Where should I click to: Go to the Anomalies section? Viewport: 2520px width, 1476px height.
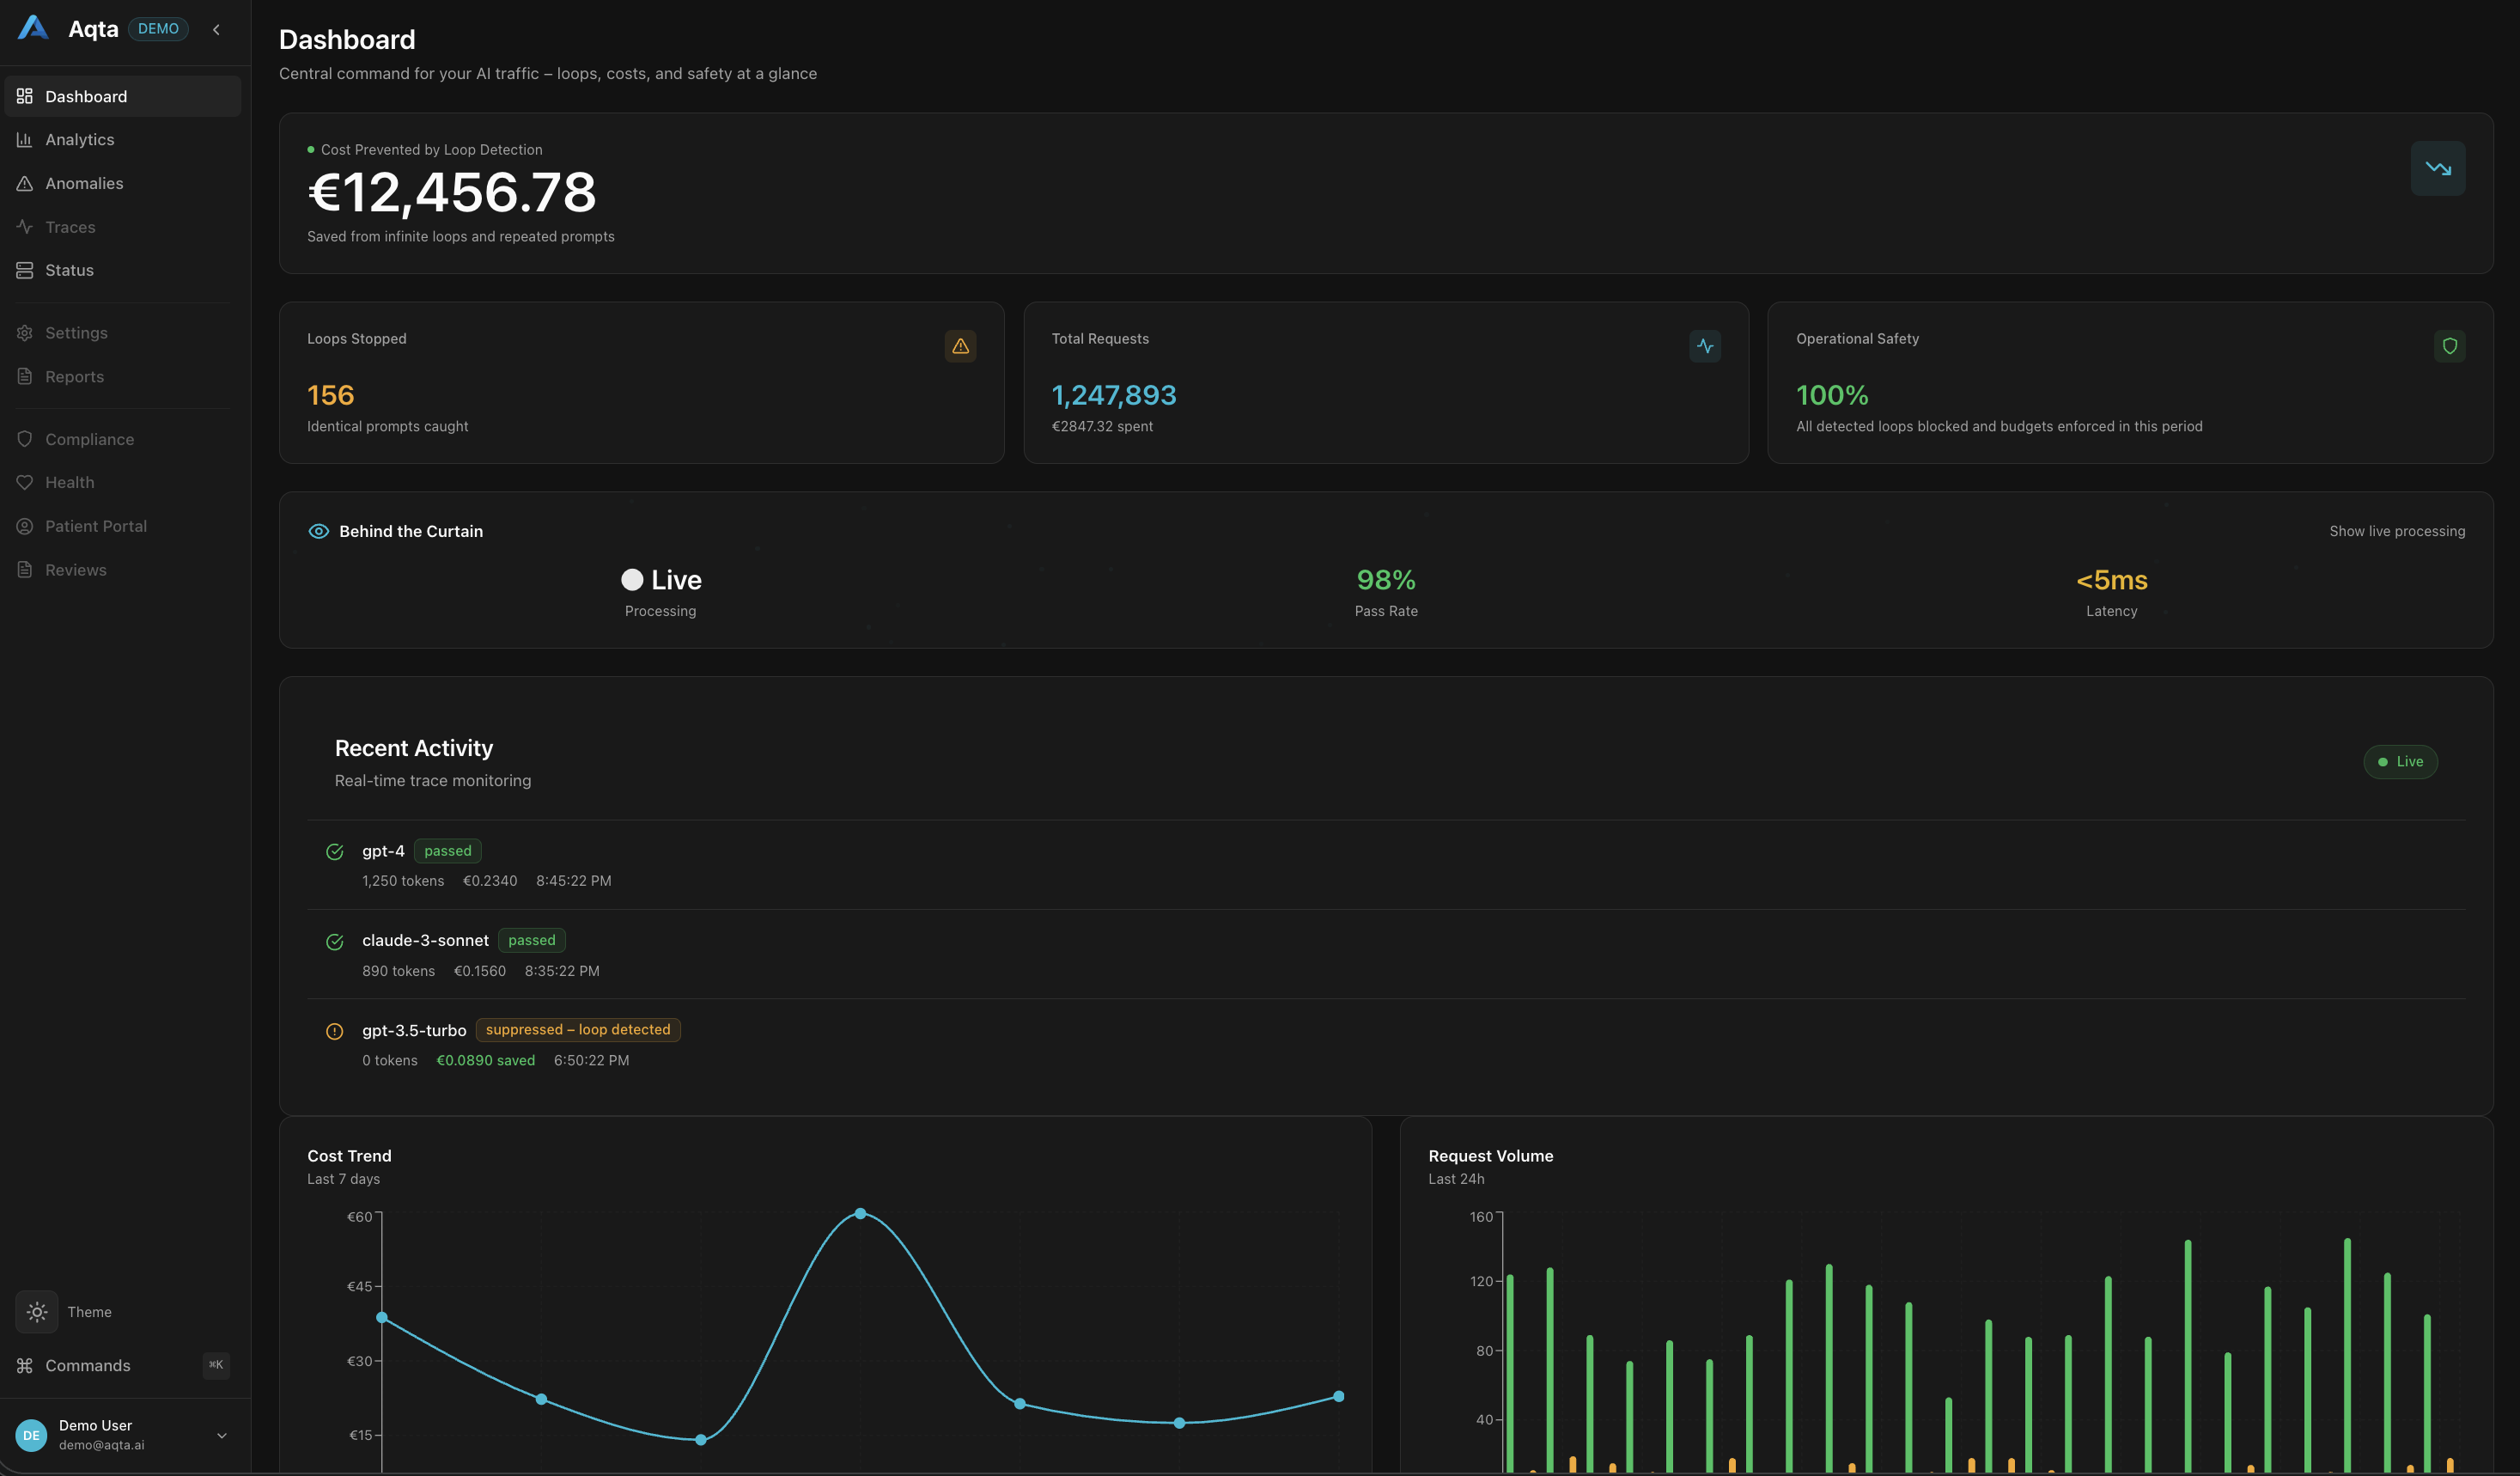pos(84,183)
